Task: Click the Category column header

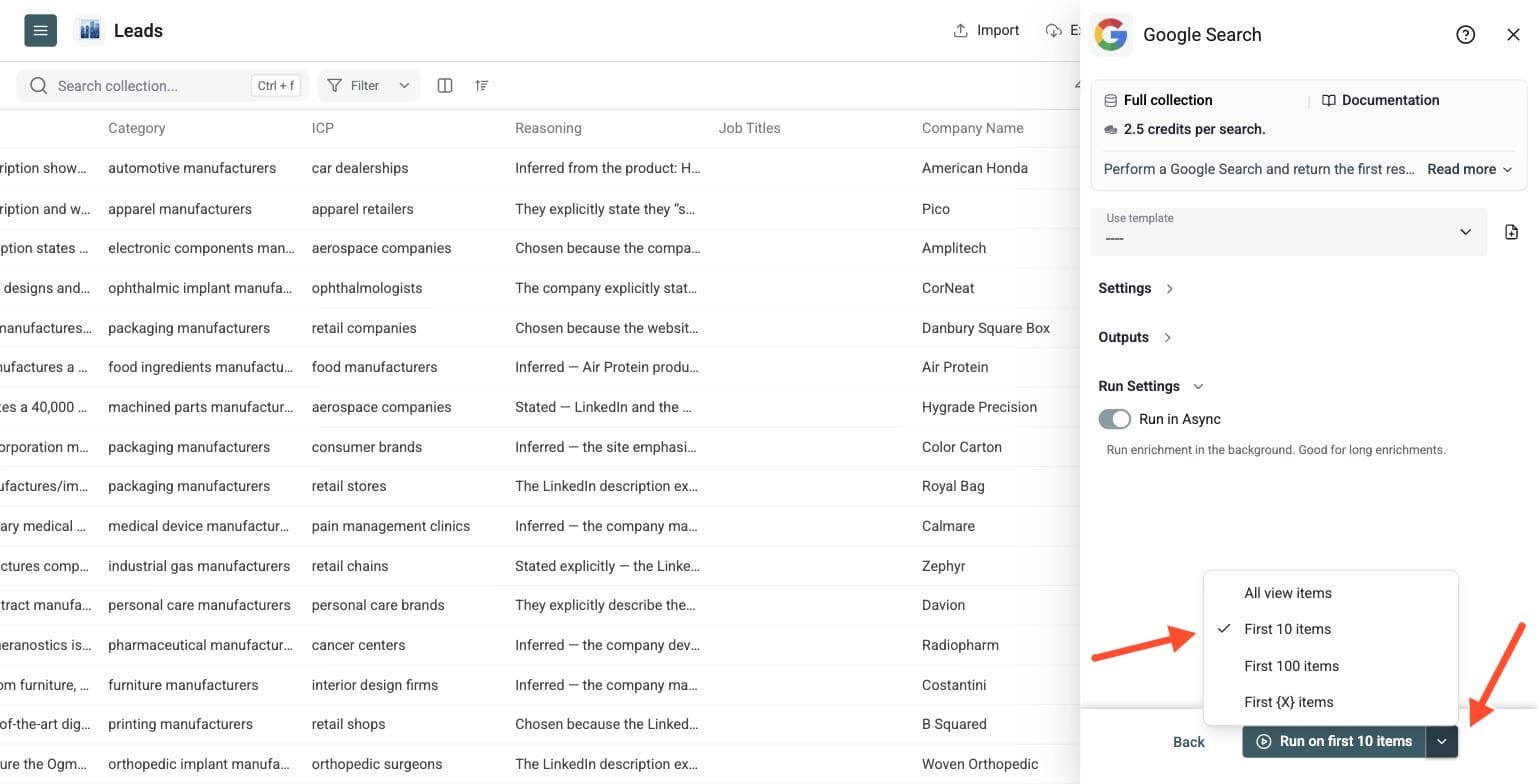Action: tap(136, 128)
